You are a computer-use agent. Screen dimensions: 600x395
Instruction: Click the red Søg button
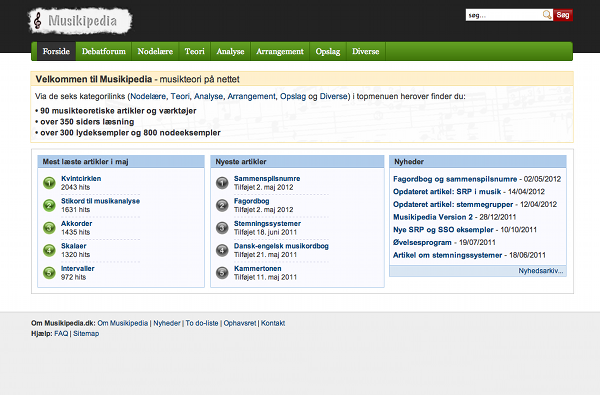(563, 15)
